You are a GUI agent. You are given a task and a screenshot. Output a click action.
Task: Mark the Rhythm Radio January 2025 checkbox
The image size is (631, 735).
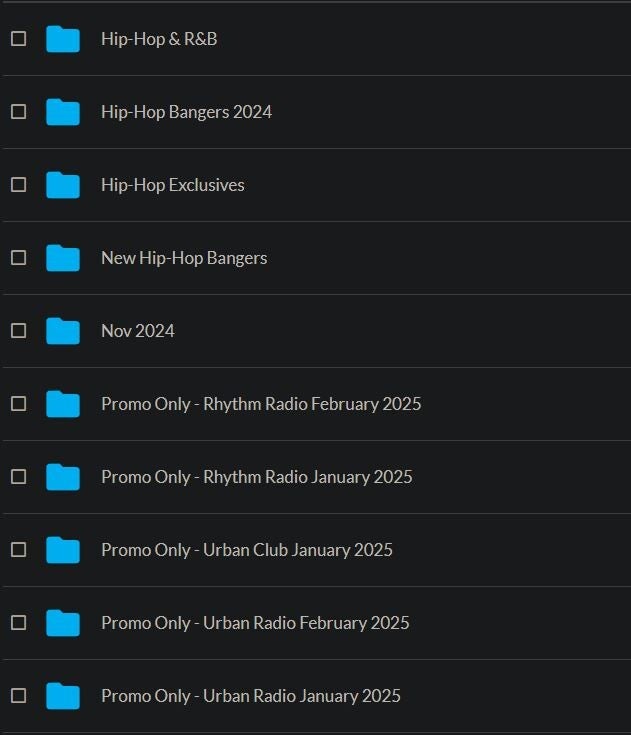[x=18, y=477]
